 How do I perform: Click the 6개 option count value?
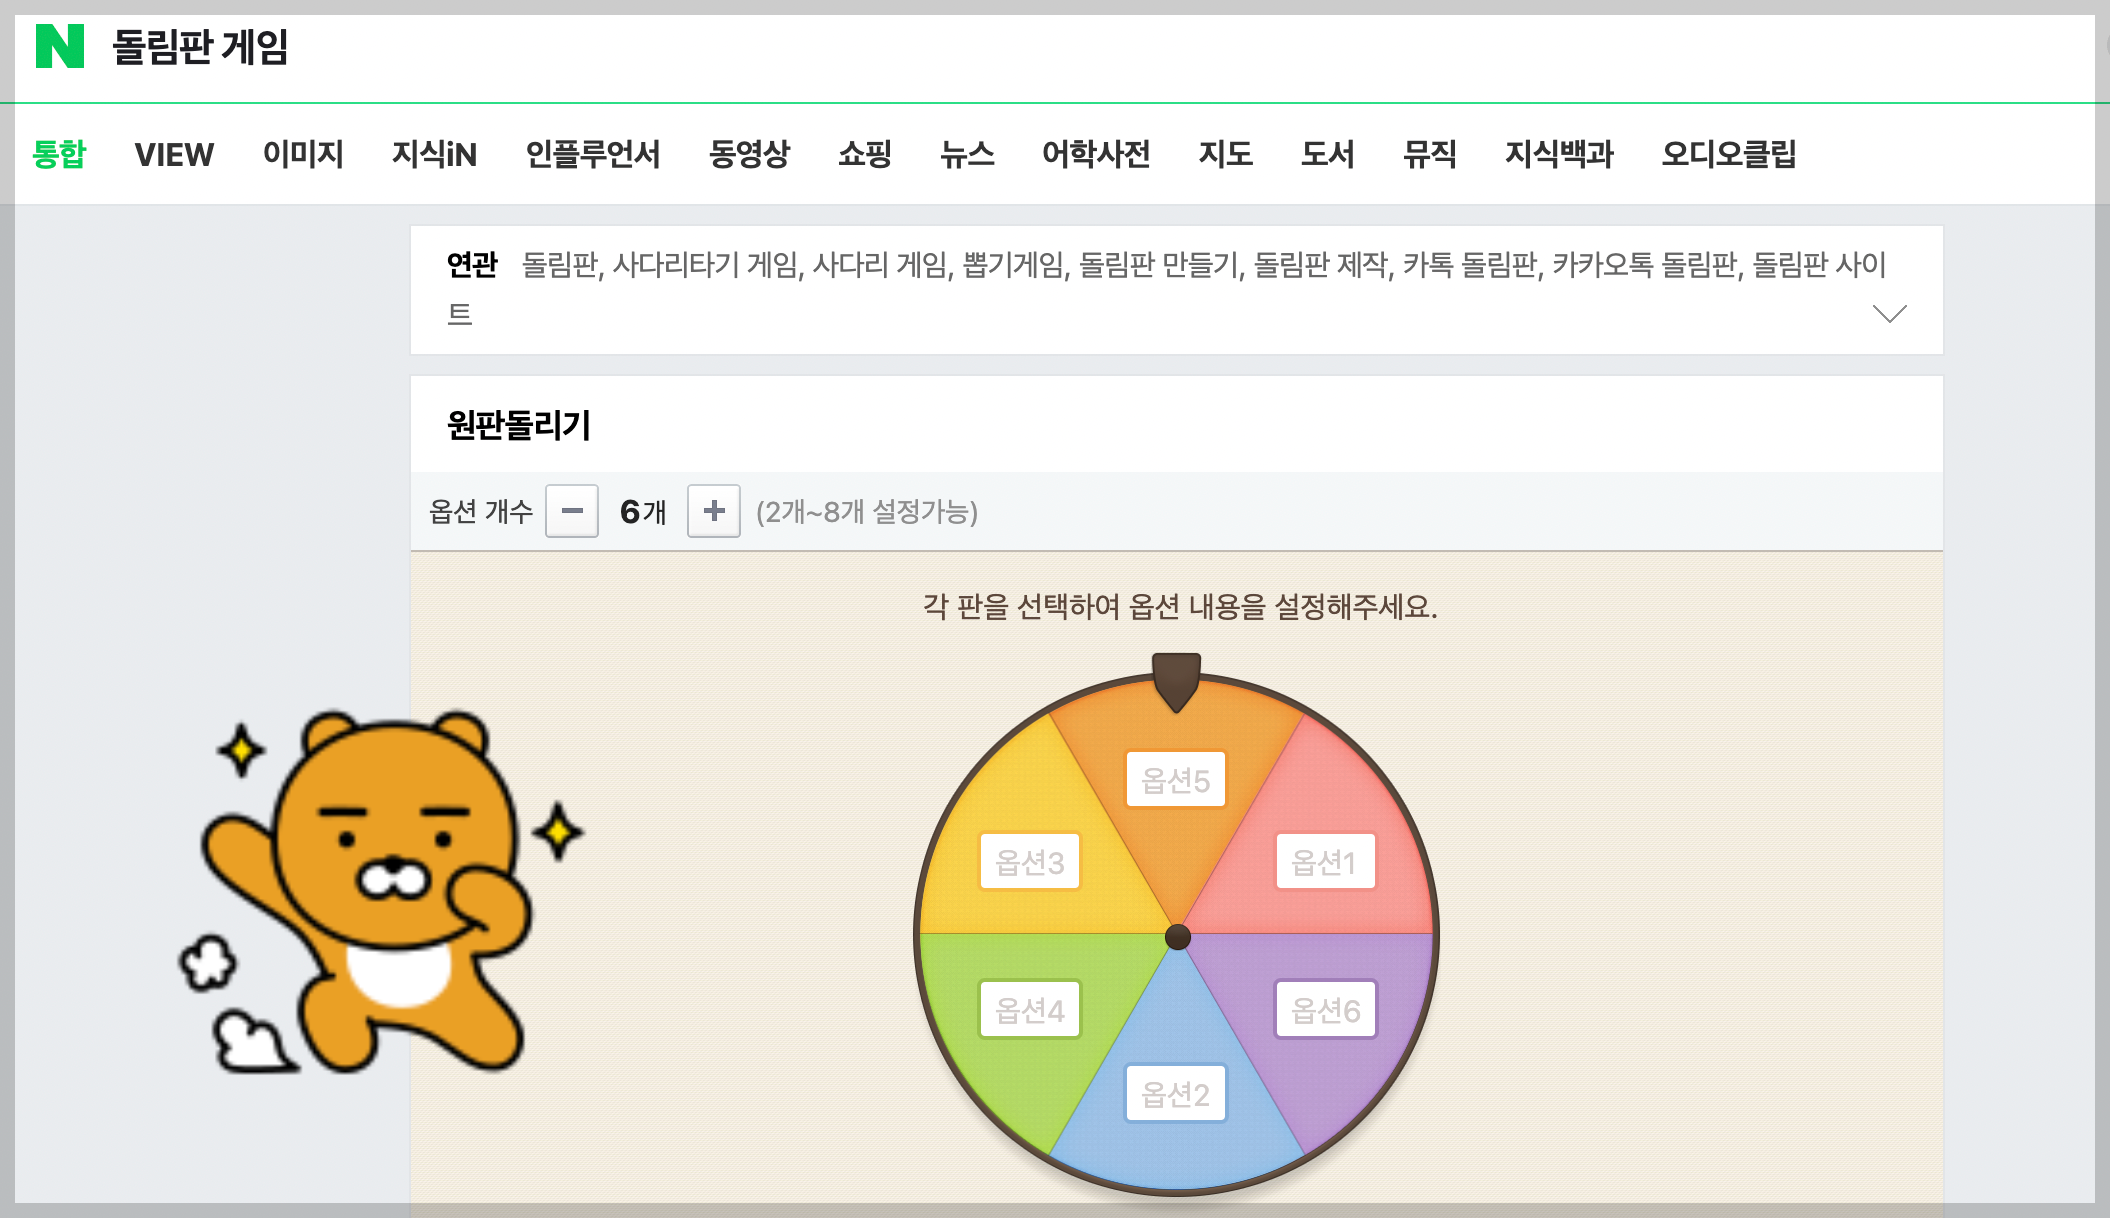pos(643,512)
